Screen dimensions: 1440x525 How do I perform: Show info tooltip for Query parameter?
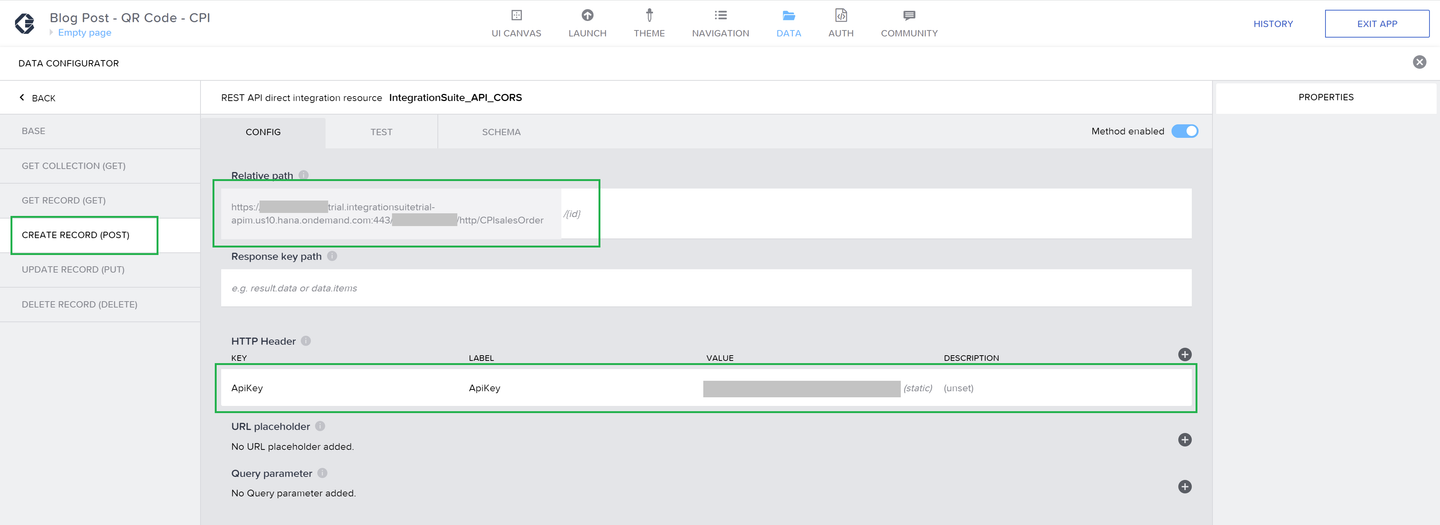coord(322,473)
